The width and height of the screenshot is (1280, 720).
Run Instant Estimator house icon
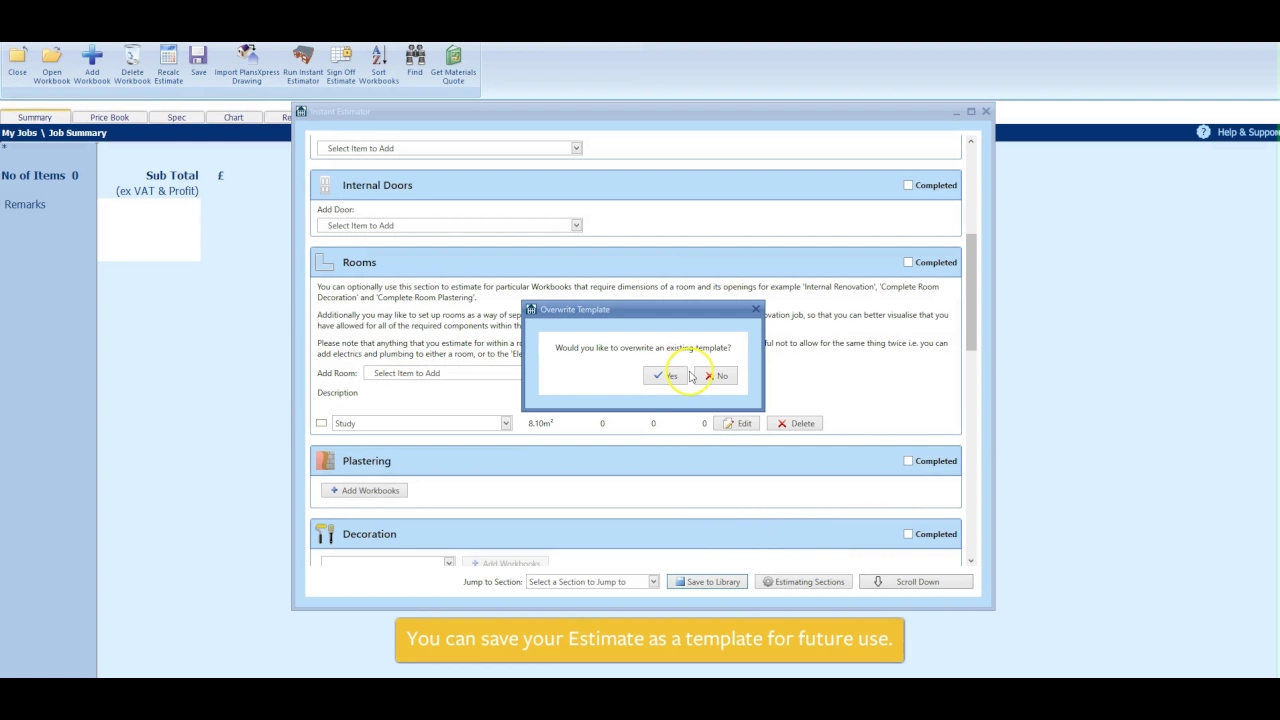tap(303, 65)
